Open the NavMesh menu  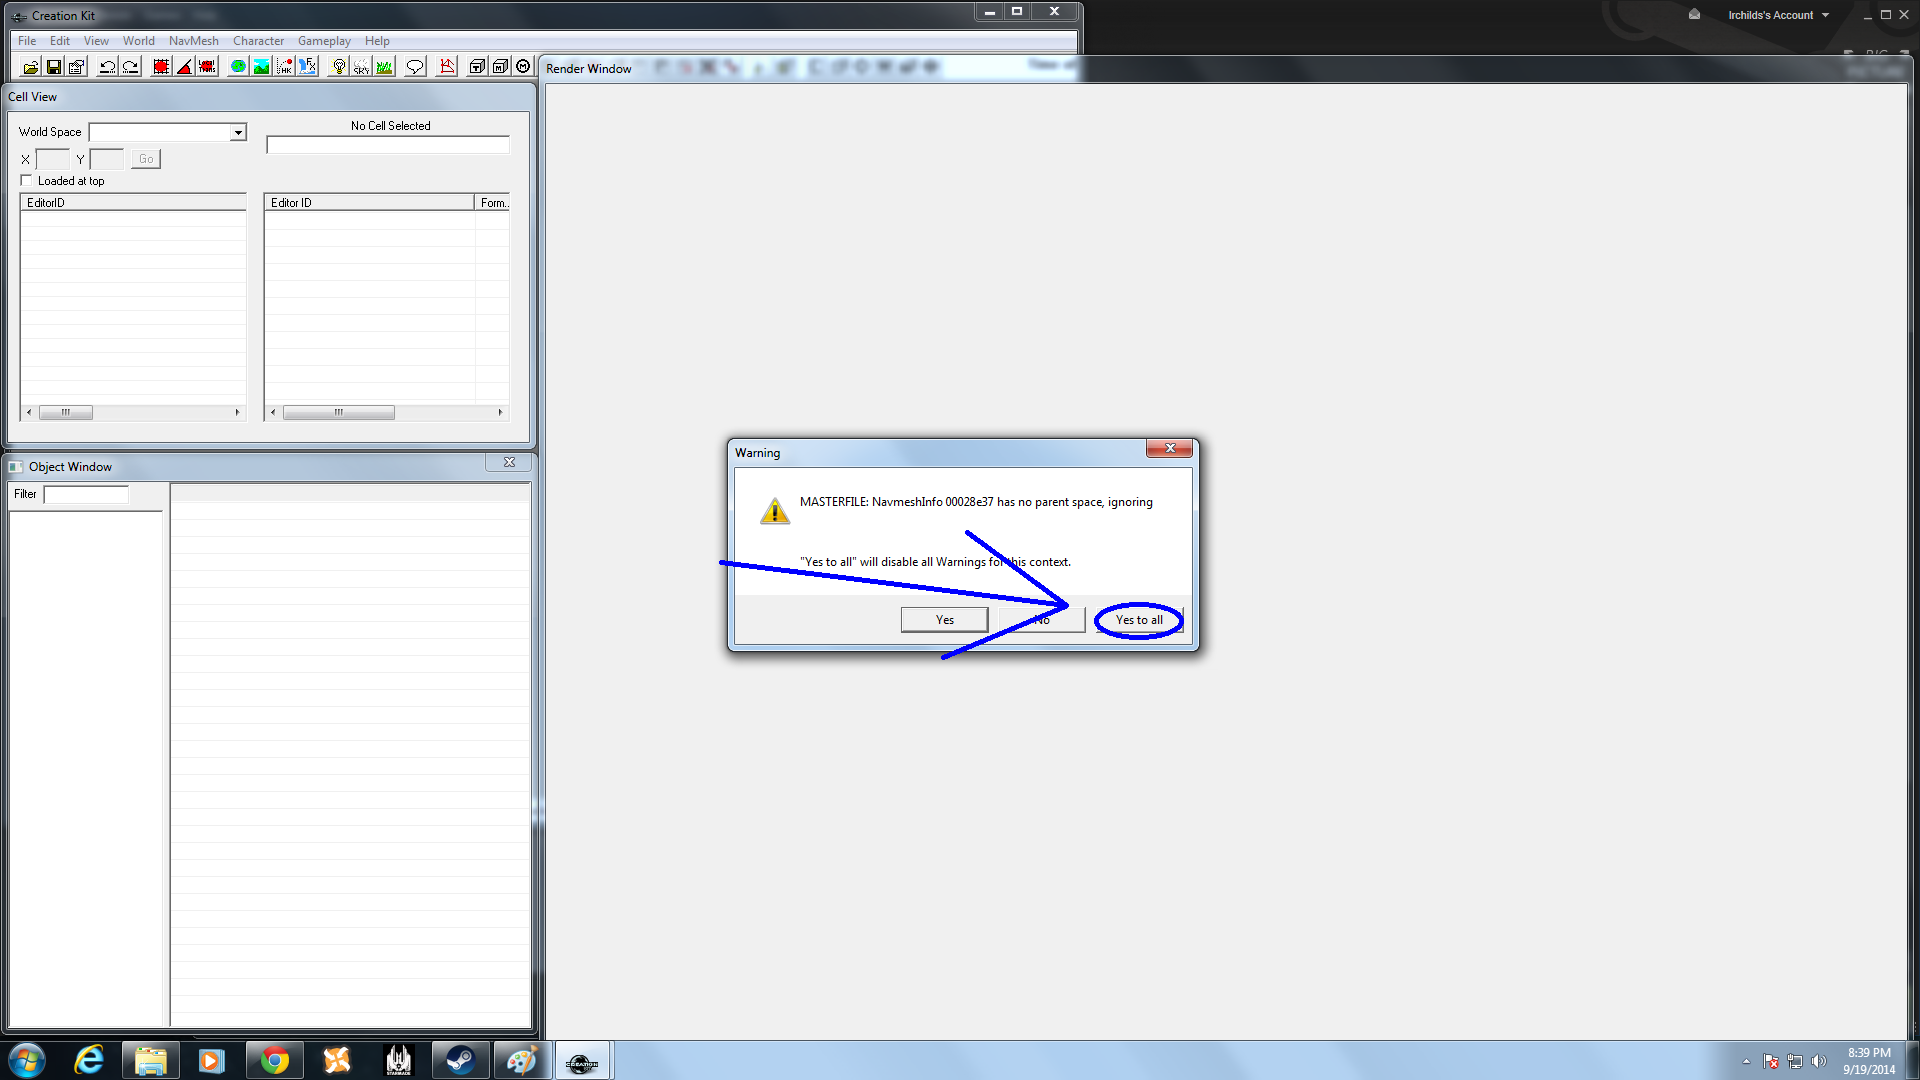pos(193,41)
